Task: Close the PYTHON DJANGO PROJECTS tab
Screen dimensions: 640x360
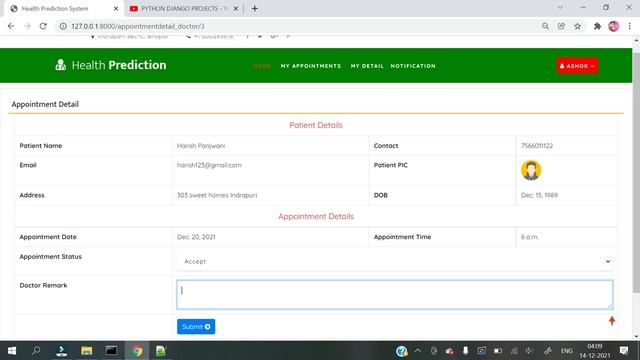Action: (x=236, y=9)
